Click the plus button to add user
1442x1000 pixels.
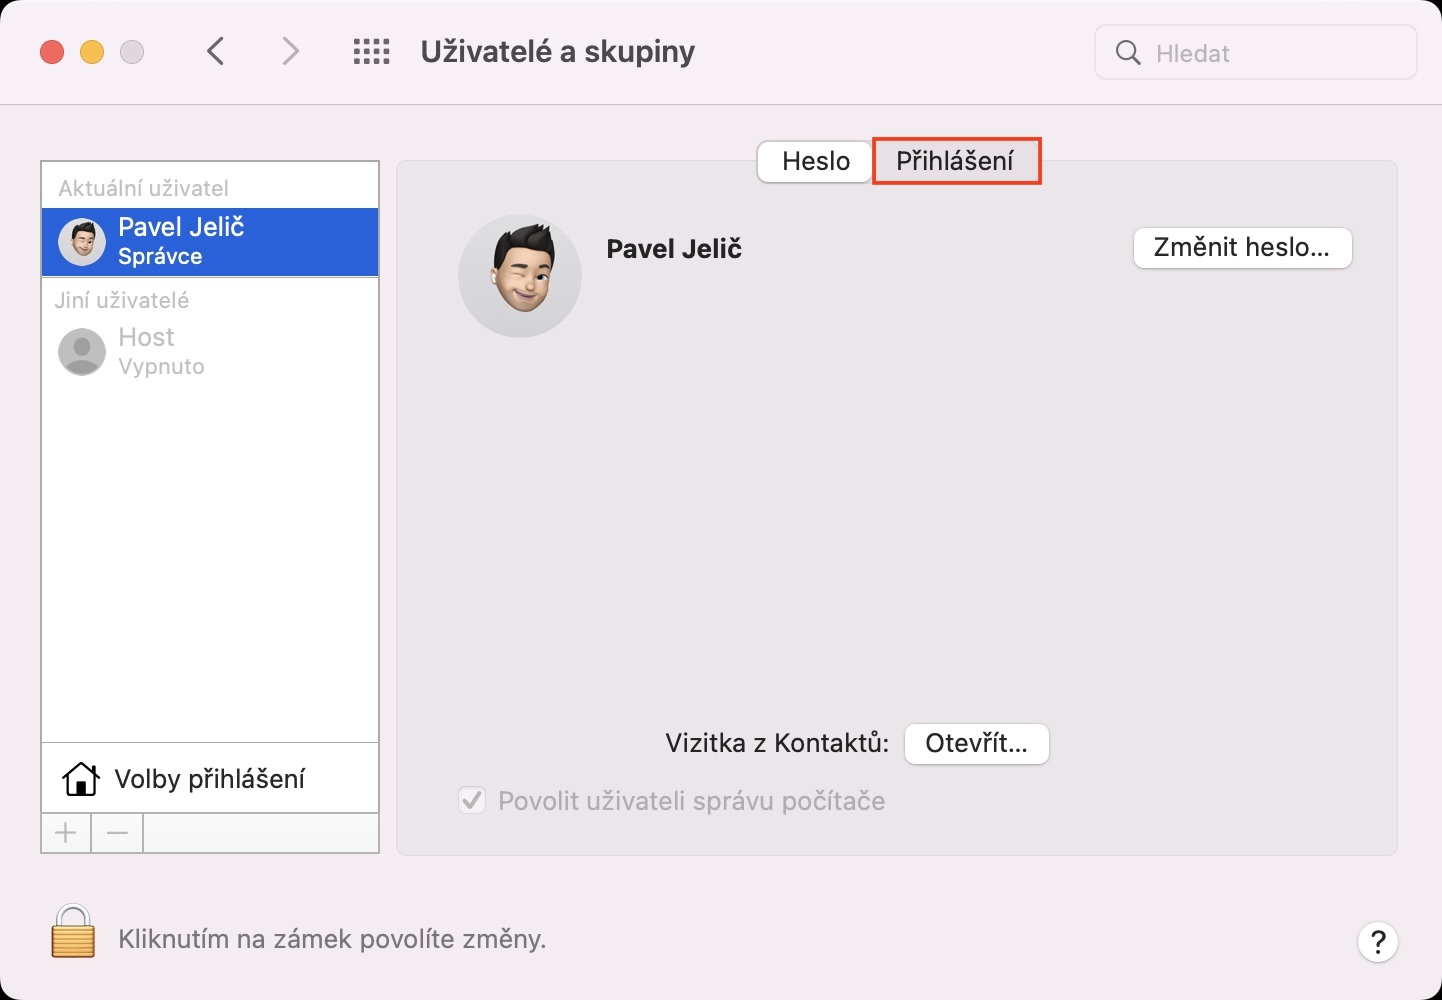tap(66, 833)
